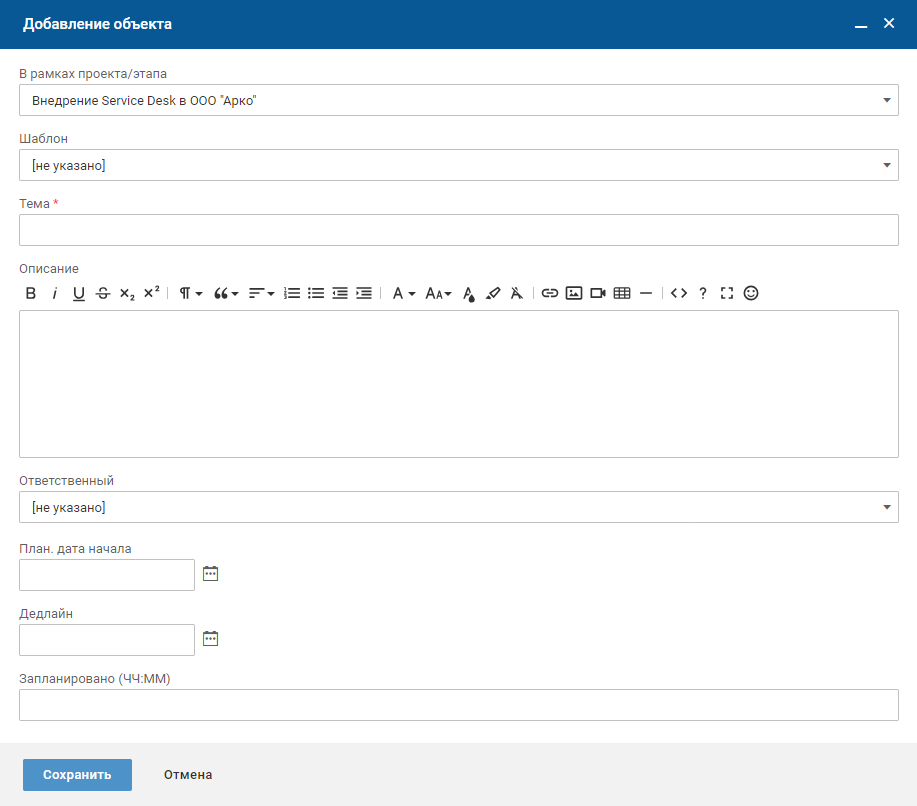Insert a numbered list
917x806 pixels.
pos(292,293)
